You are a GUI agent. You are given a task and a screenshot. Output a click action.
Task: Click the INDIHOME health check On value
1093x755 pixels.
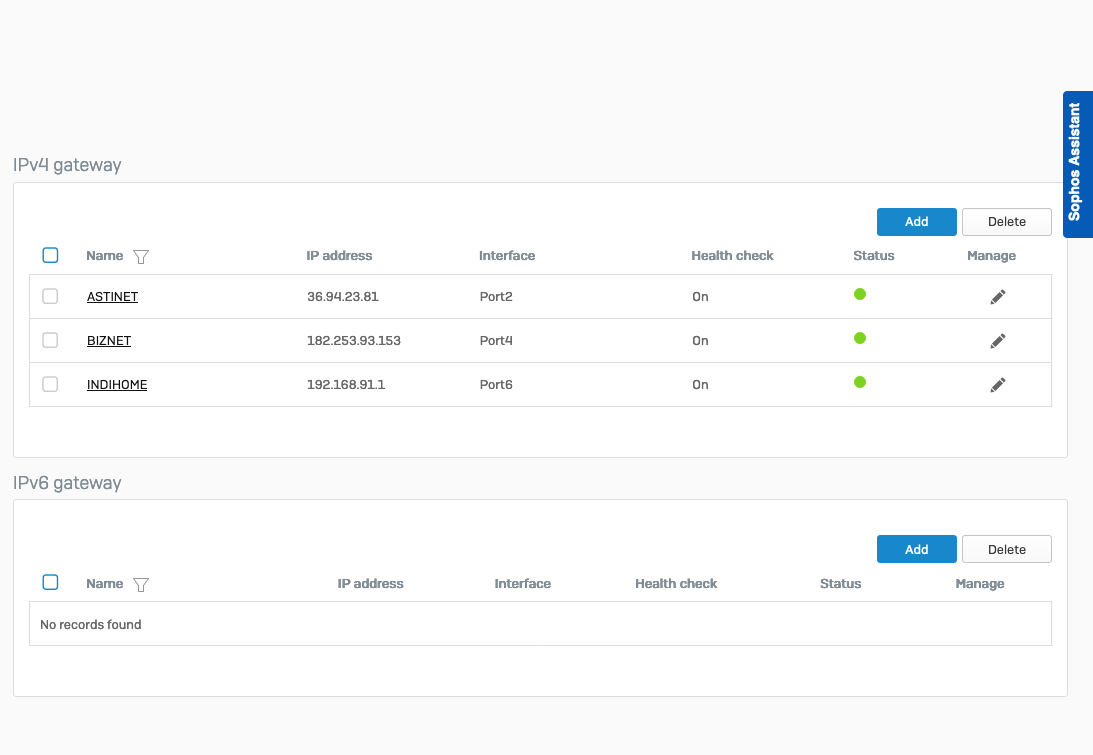click(x=700, y=384)
